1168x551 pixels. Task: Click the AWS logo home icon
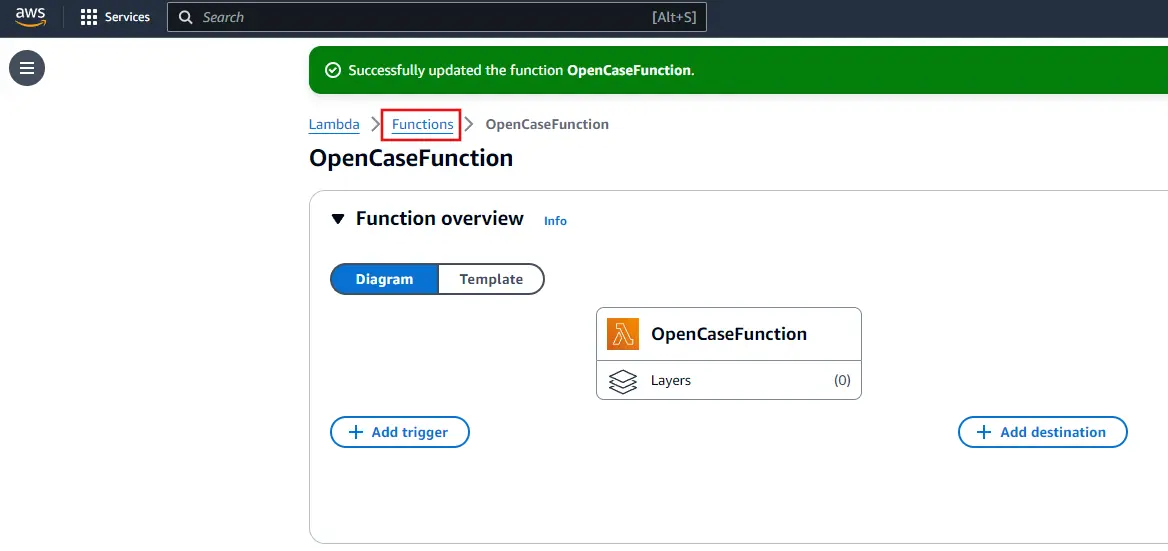(x=31, y=16)
